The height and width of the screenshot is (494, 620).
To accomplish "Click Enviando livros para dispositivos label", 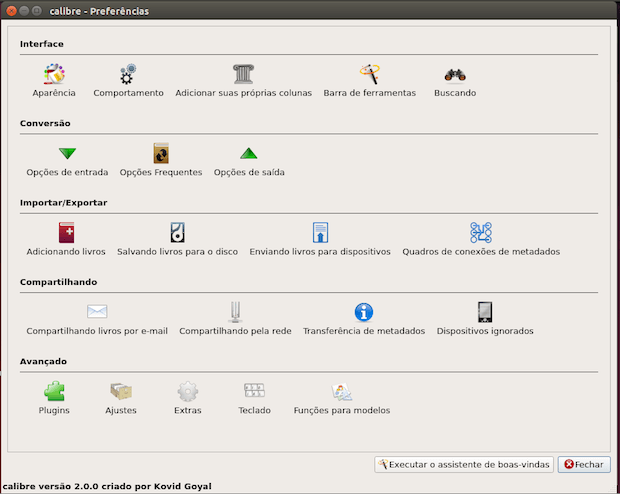I will tap(320, 252).
